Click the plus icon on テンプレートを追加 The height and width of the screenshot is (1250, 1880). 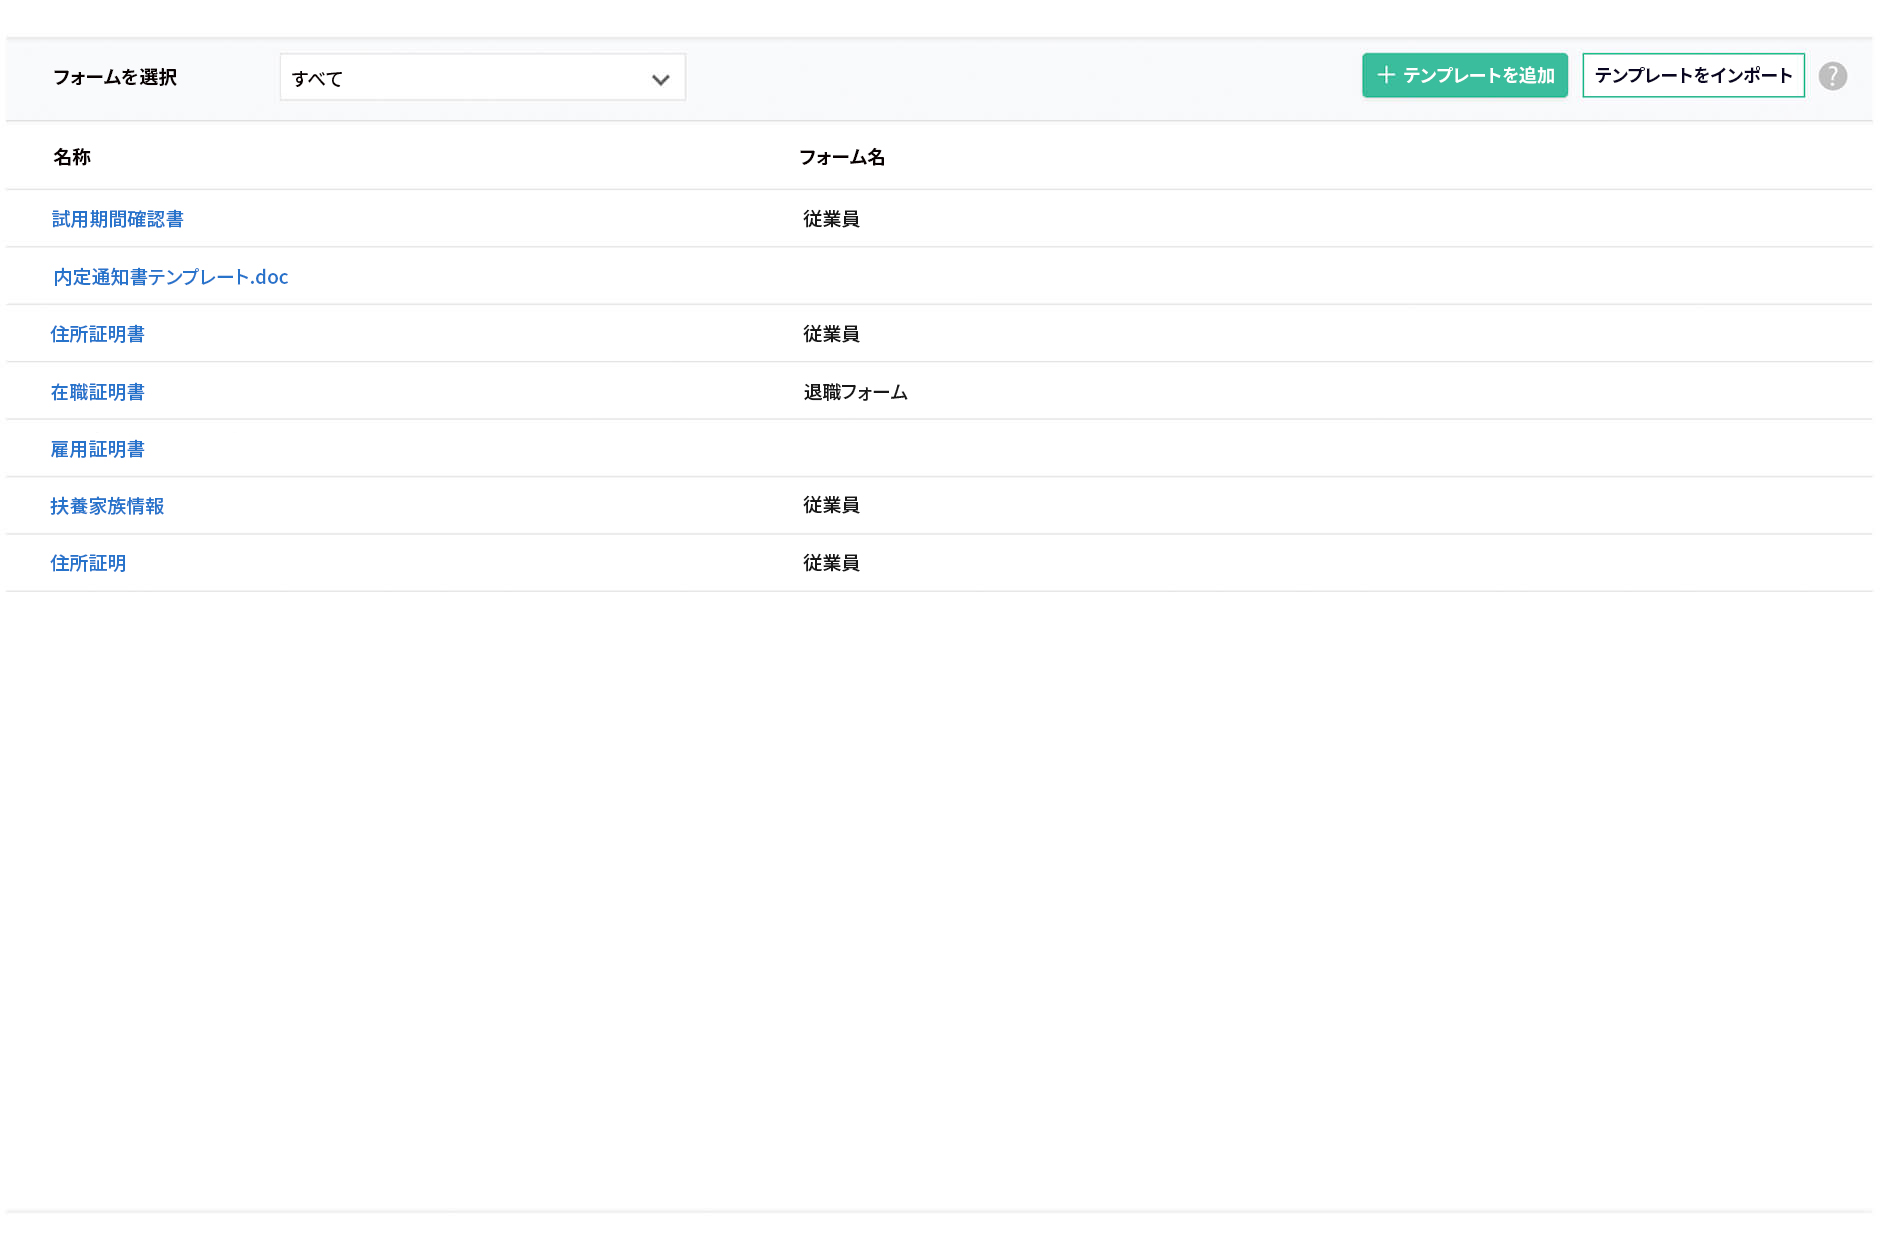(x=1386, y=75)
